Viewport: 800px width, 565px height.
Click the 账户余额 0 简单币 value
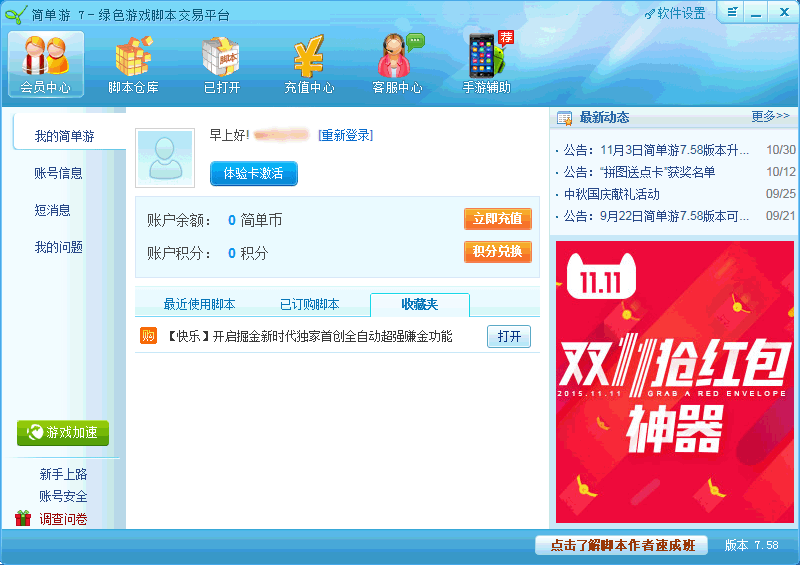click(x=255, y=220)
